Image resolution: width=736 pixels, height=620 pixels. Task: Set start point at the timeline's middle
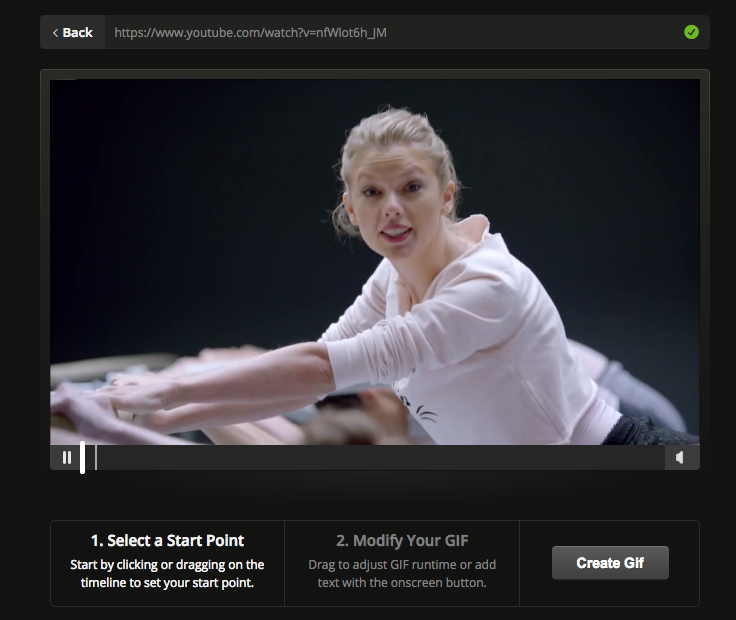click(375, 457)
